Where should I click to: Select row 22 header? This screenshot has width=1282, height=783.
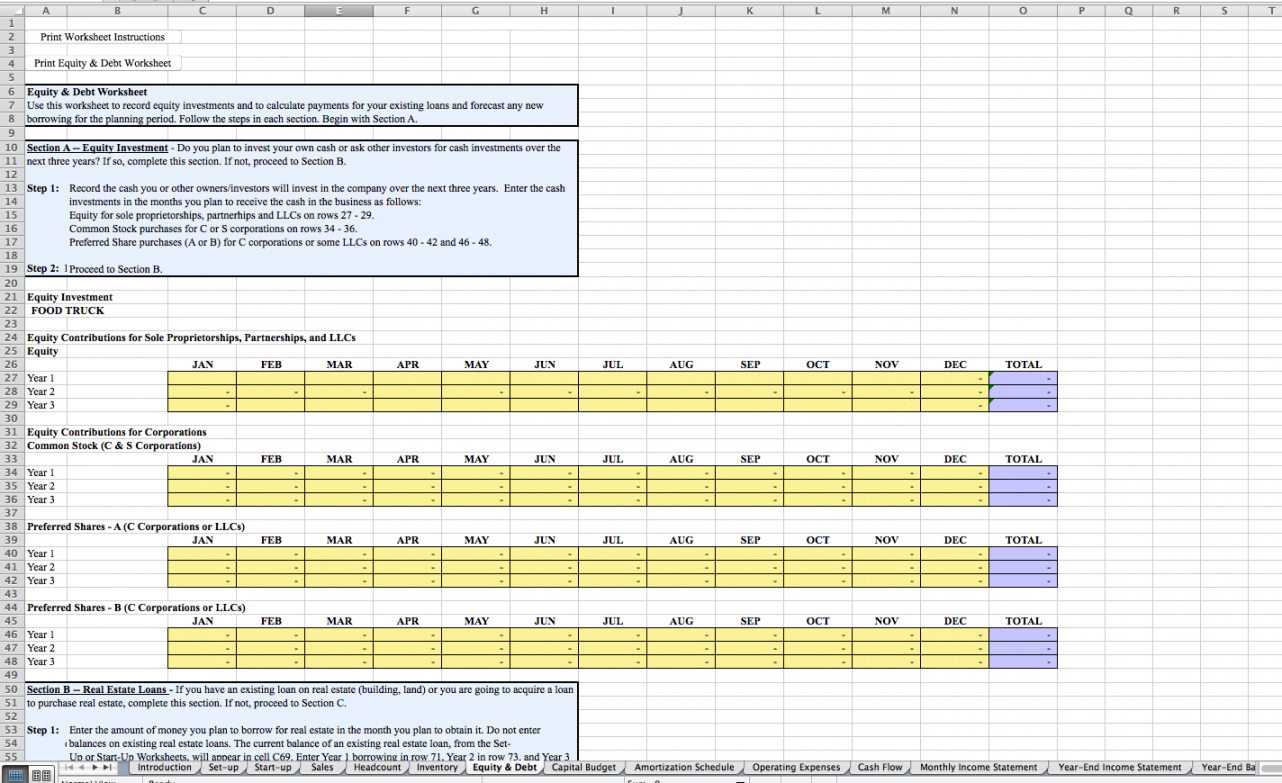point(11,310)
